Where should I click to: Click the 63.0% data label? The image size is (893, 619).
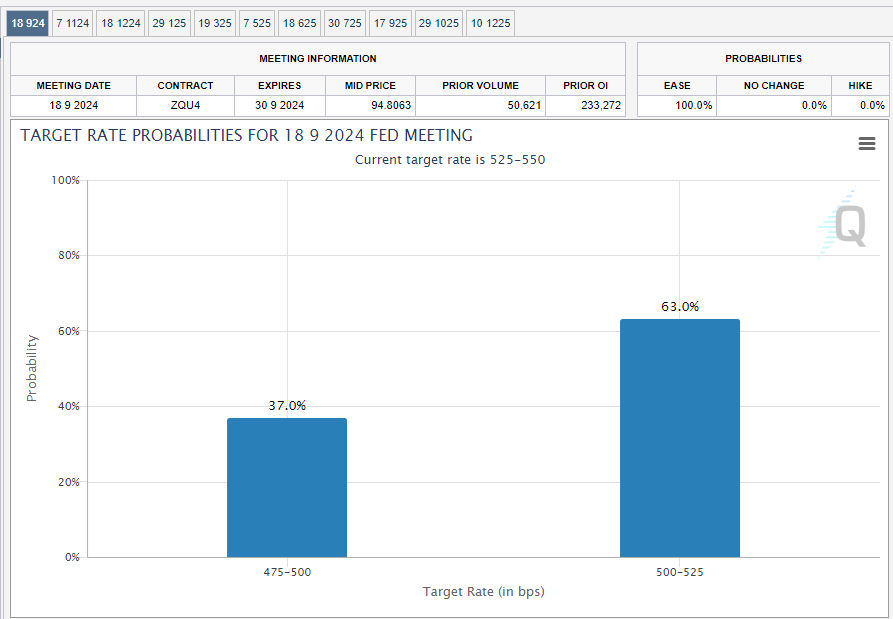coord(680,307)
